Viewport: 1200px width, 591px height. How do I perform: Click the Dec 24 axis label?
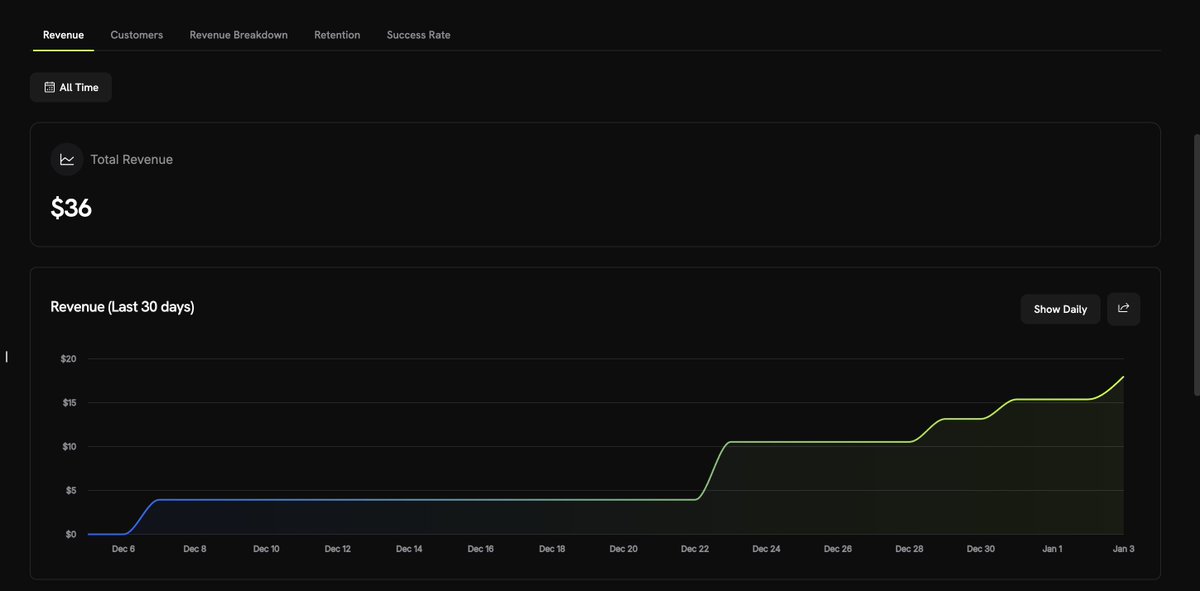(767, 549)
